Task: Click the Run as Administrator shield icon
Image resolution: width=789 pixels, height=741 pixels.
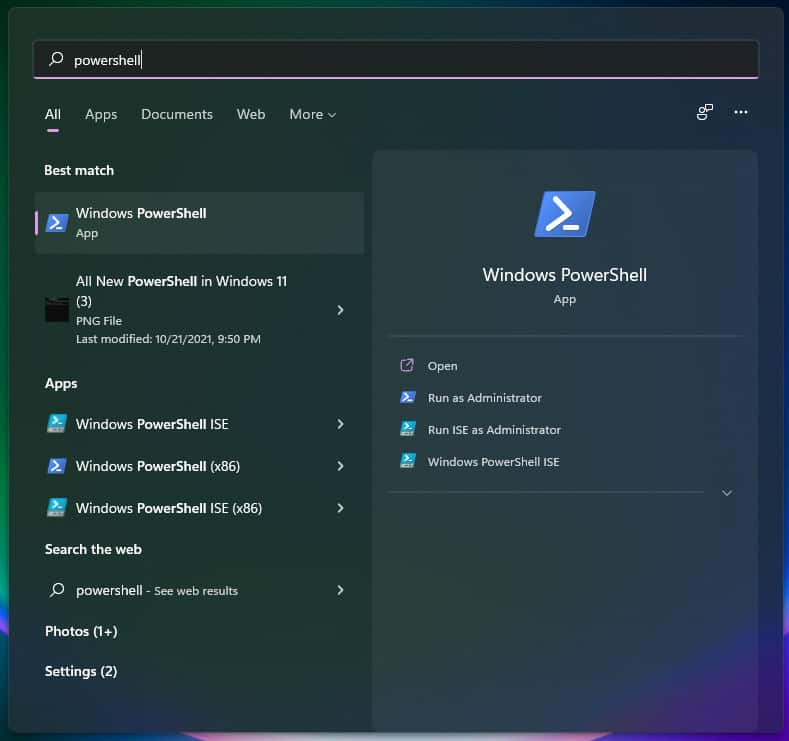Action: [x=407, y=398]
